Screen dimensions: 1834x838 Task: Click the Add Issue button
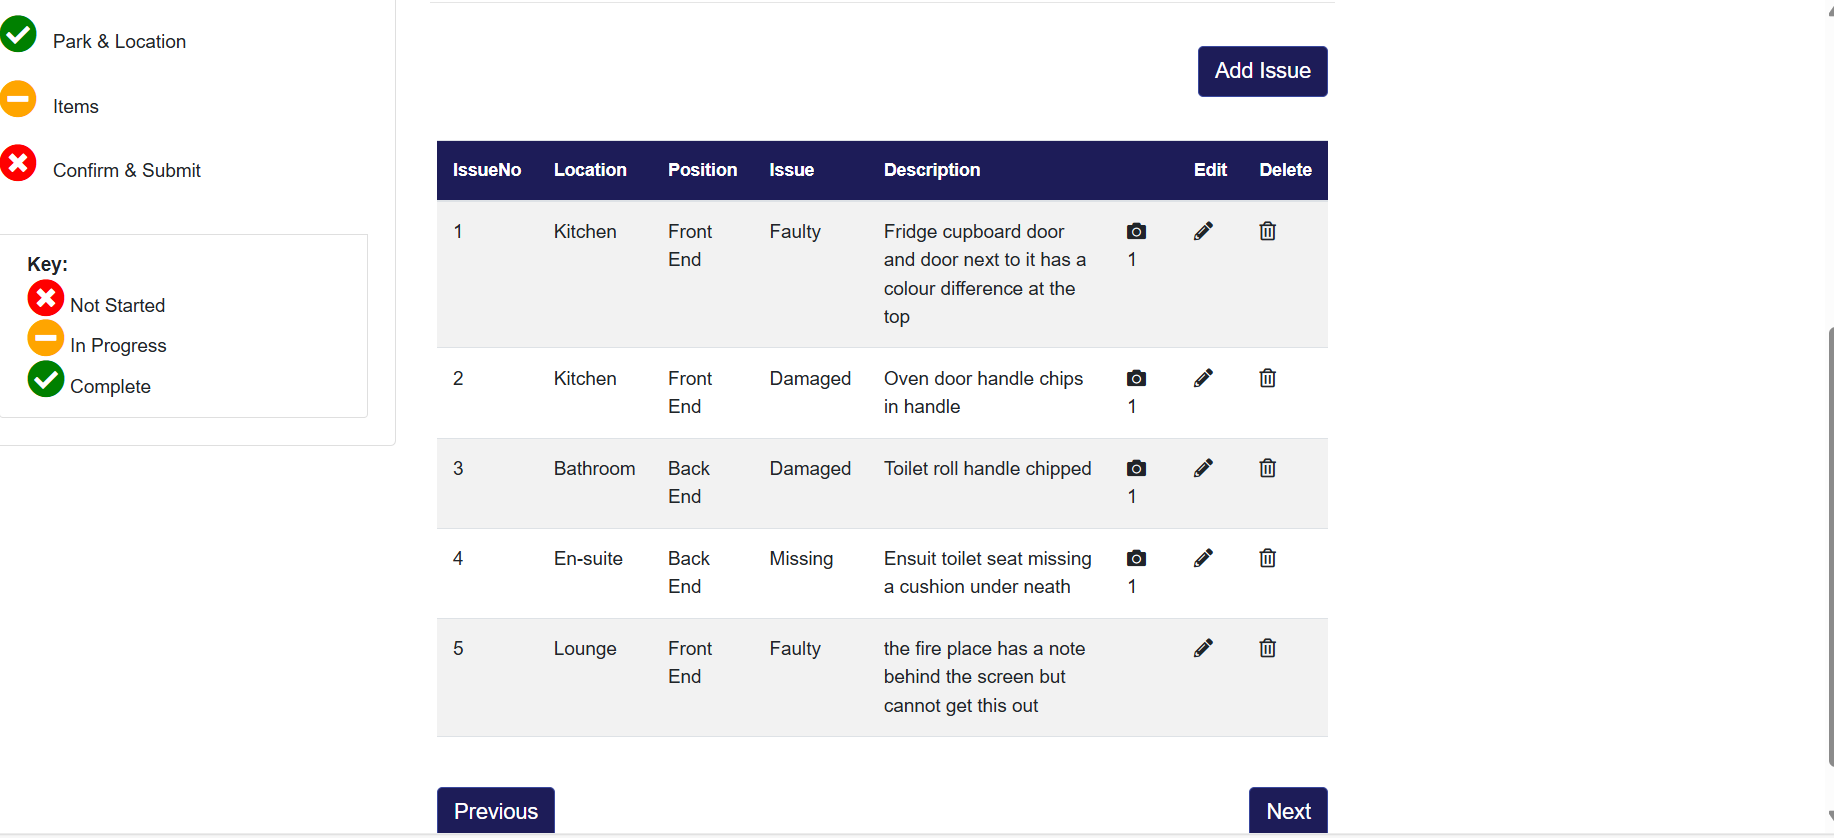point(1262,71)
